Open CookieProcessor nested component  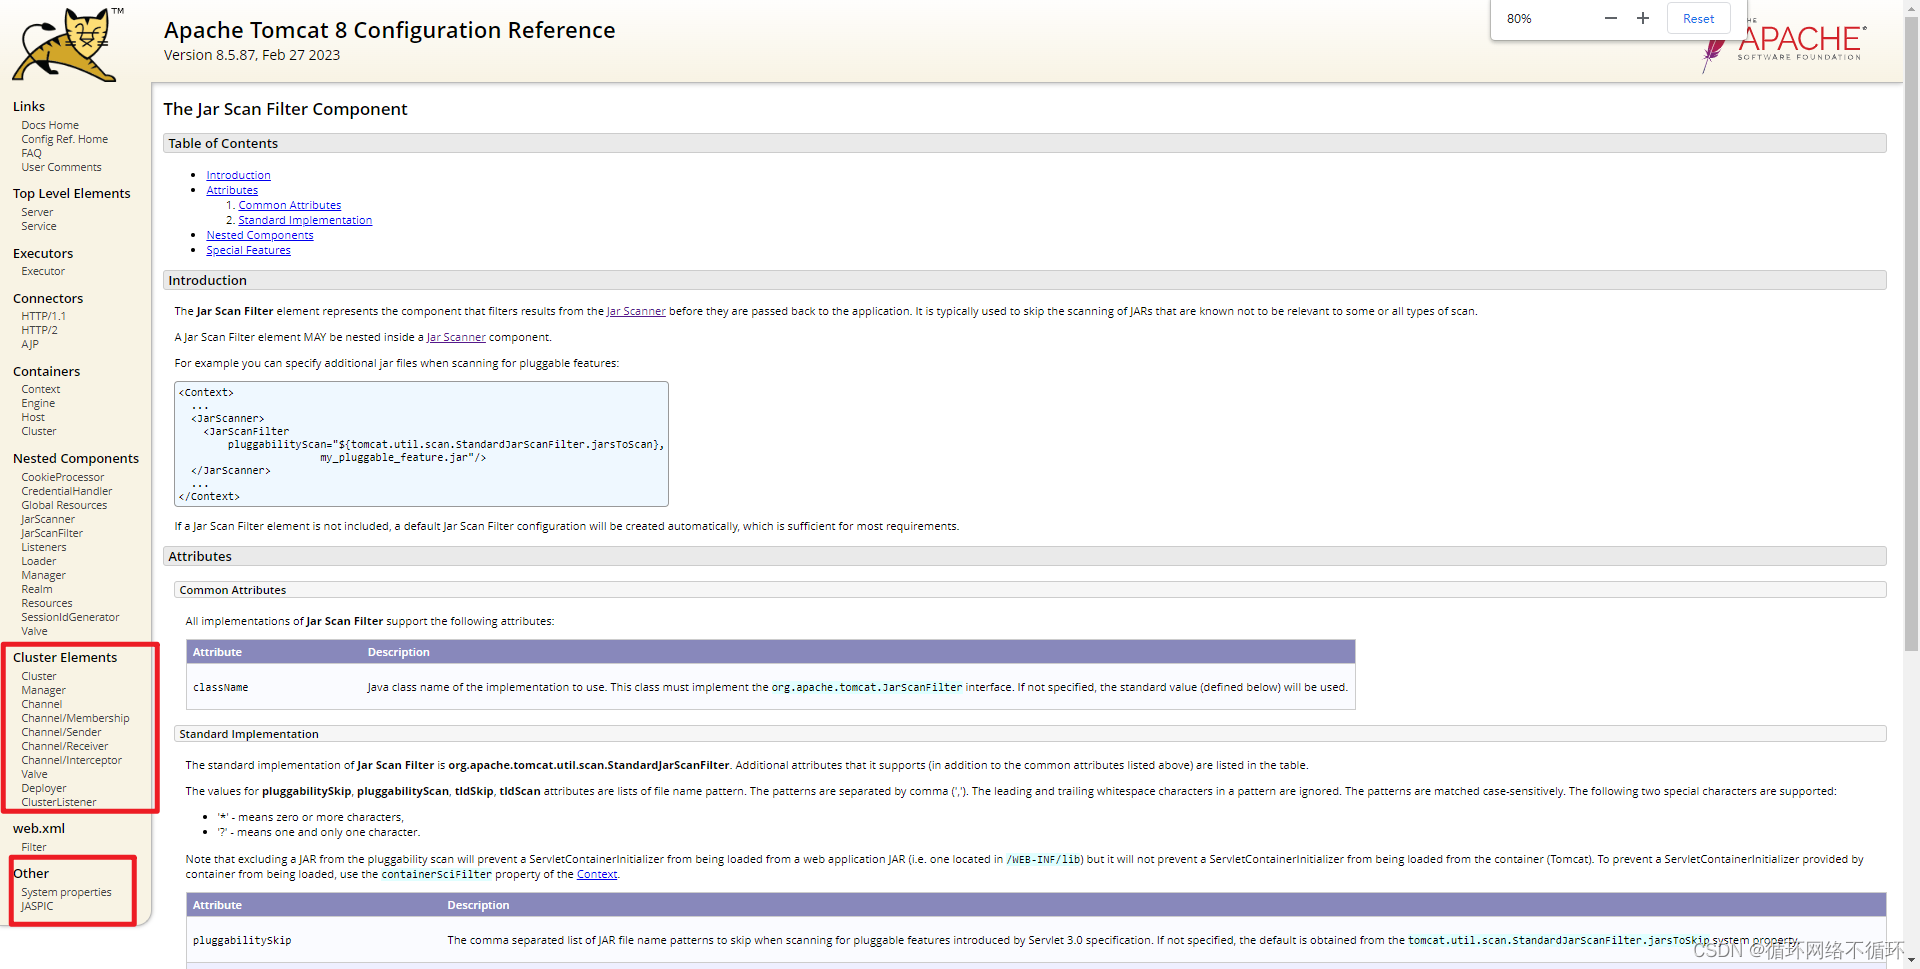tap(62, 477)
